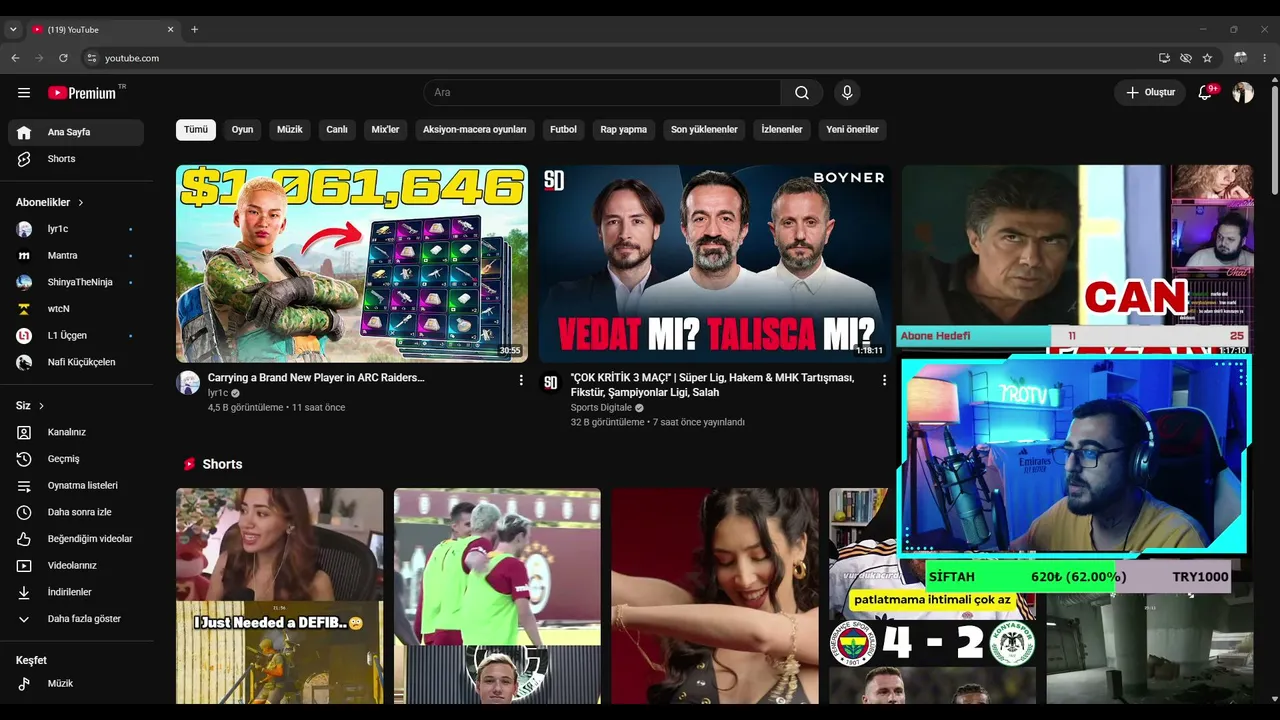Select the İzlenenler filter chip
This screenshot has width=1280, height=720.
click(x=782, y=130)
